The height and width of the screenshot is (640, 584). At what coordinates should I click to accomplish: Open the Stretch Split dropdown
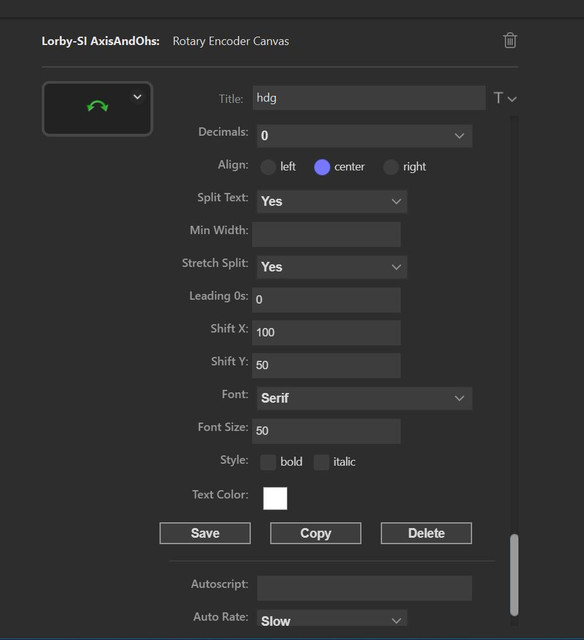pyautogui.click(x=332, y=267)
